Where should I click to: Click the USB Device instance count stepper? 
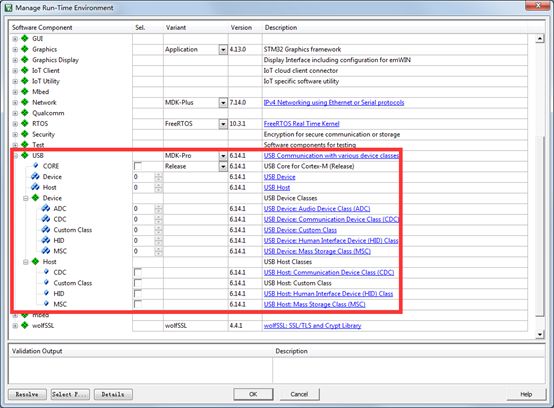click(x=158, y=177)
